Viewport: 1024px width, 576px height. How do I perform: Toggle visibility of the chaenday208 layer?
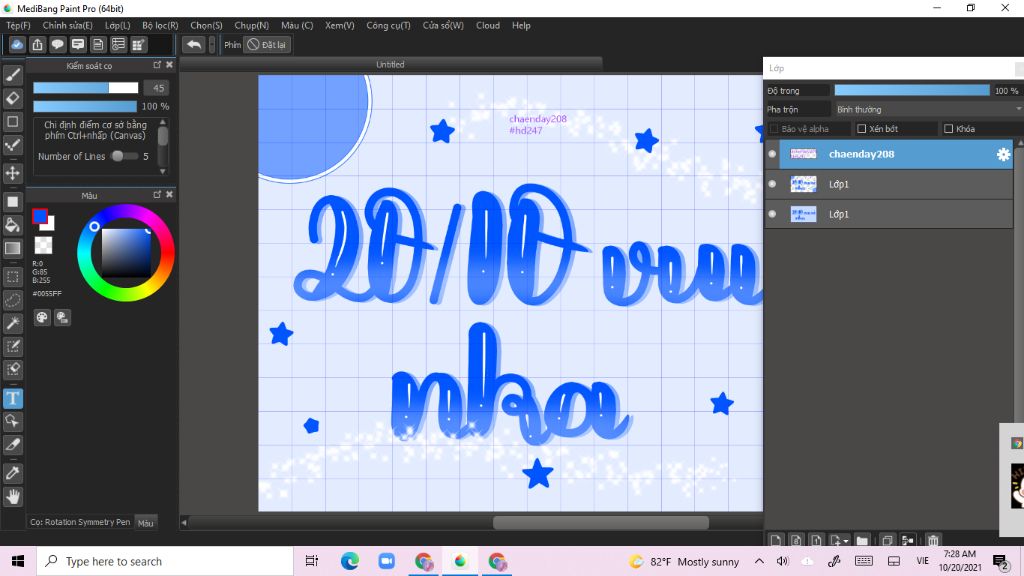pyautogui.click(x=772, y=154)
